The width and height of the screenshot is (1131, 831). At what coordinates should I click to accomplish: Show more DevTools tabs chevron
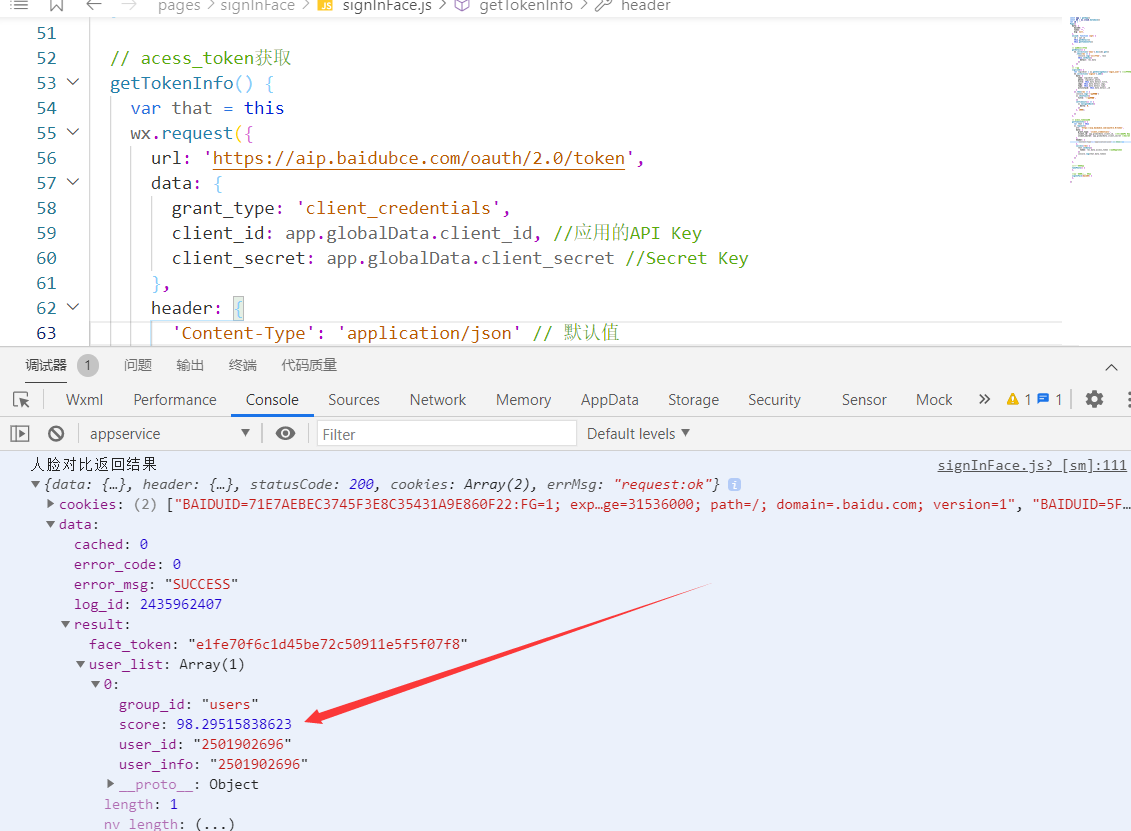(x=985, y=399)
